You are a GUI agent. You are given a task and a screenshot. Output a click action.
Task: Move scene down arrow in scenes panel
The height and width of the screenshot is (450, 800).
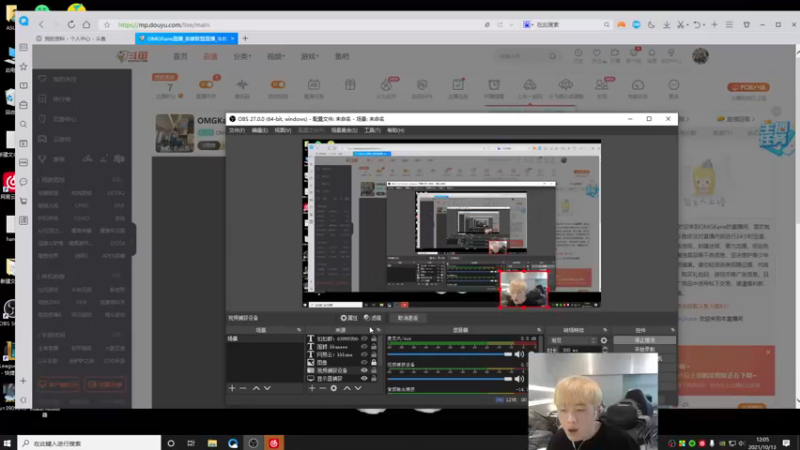[x=267, y=388]
